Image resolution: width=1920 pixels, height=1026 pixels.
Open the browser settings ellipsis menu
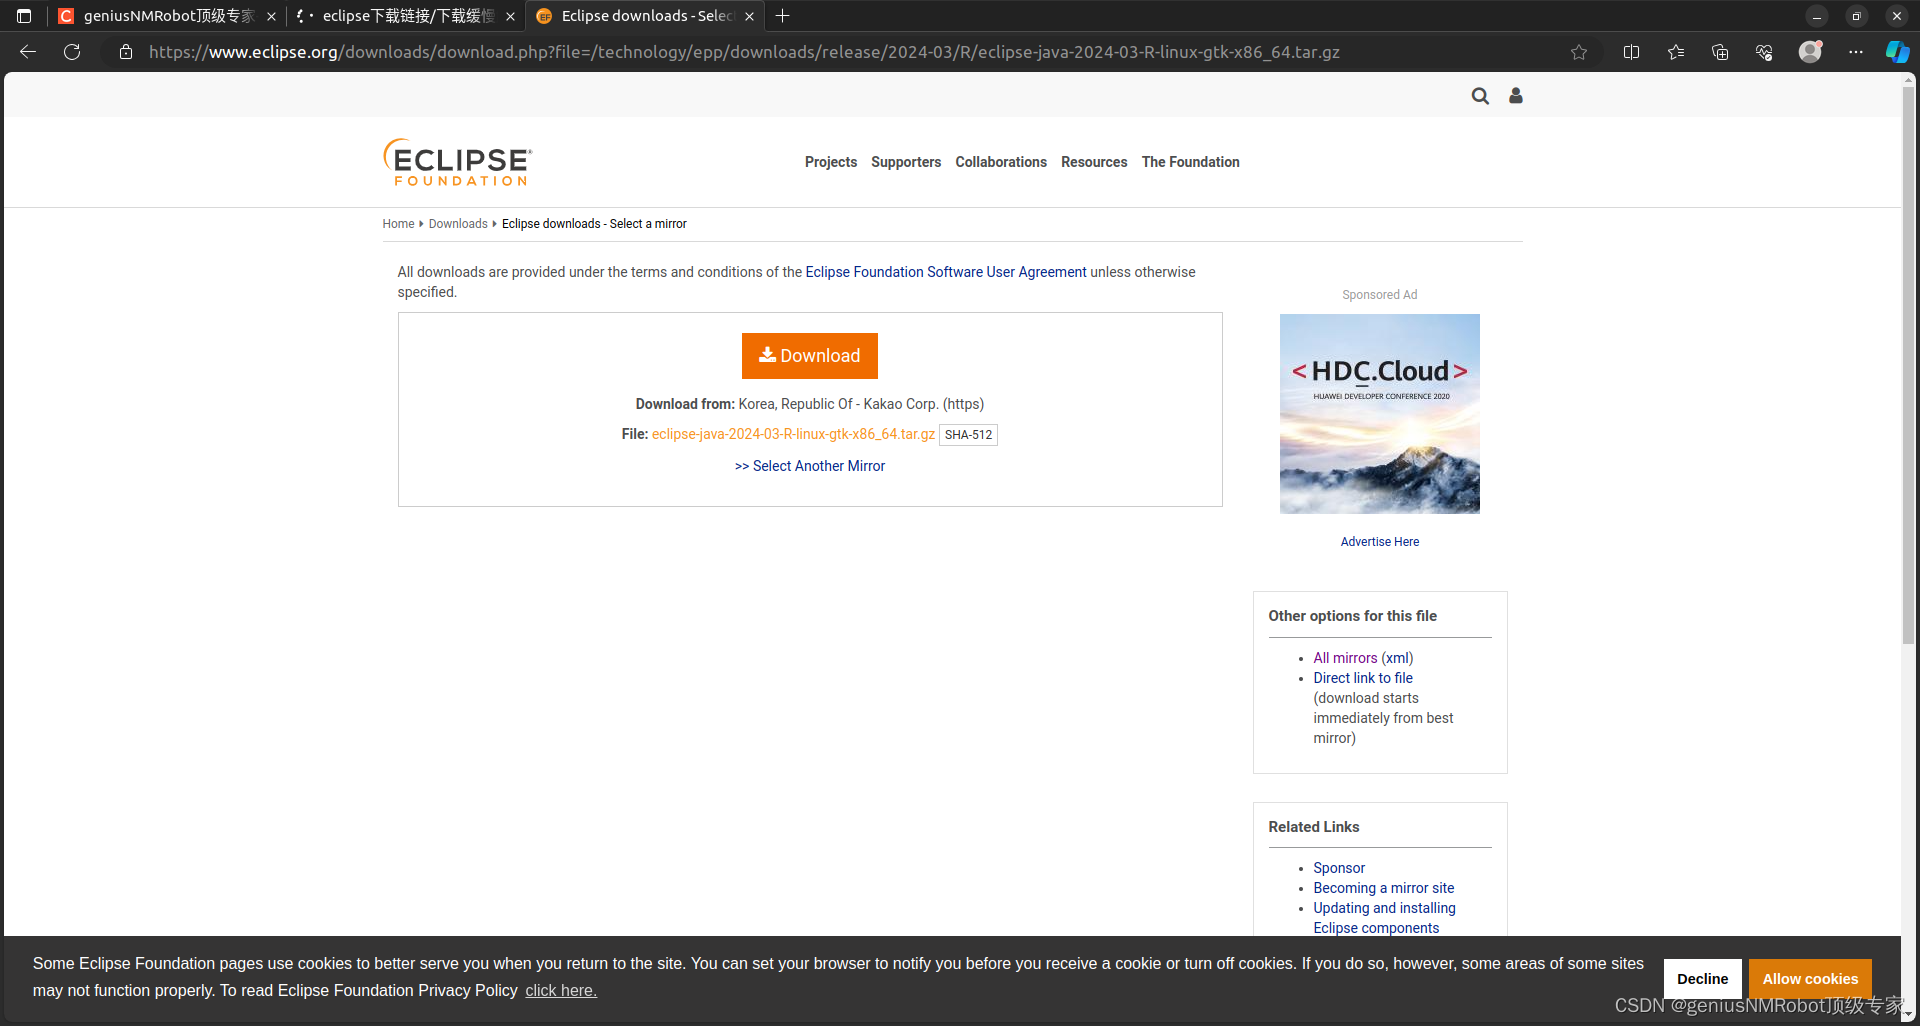(x=1856, y=52)
